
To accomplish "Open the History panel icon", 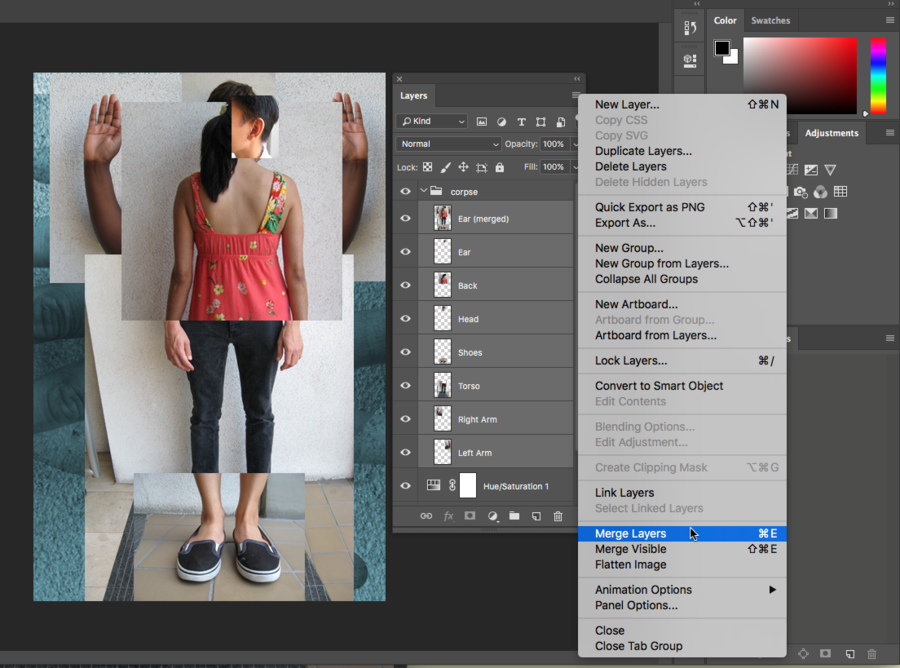I will tap(689, 28).
